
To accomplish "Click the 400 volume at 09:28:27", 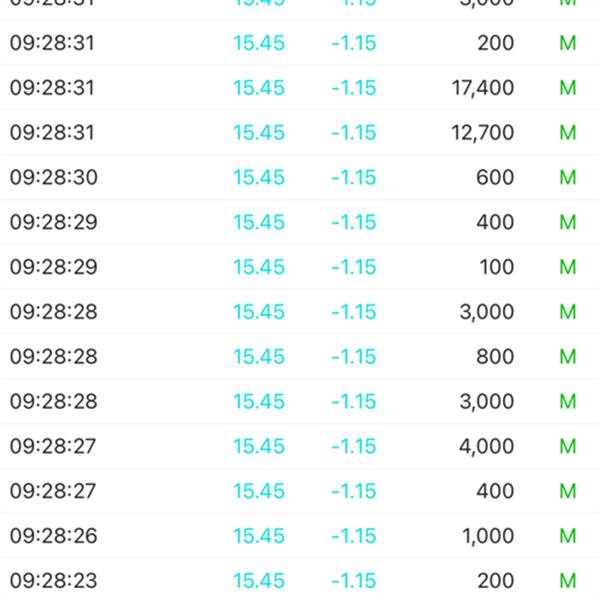I will pyautogui.click(x=495, y=491).
